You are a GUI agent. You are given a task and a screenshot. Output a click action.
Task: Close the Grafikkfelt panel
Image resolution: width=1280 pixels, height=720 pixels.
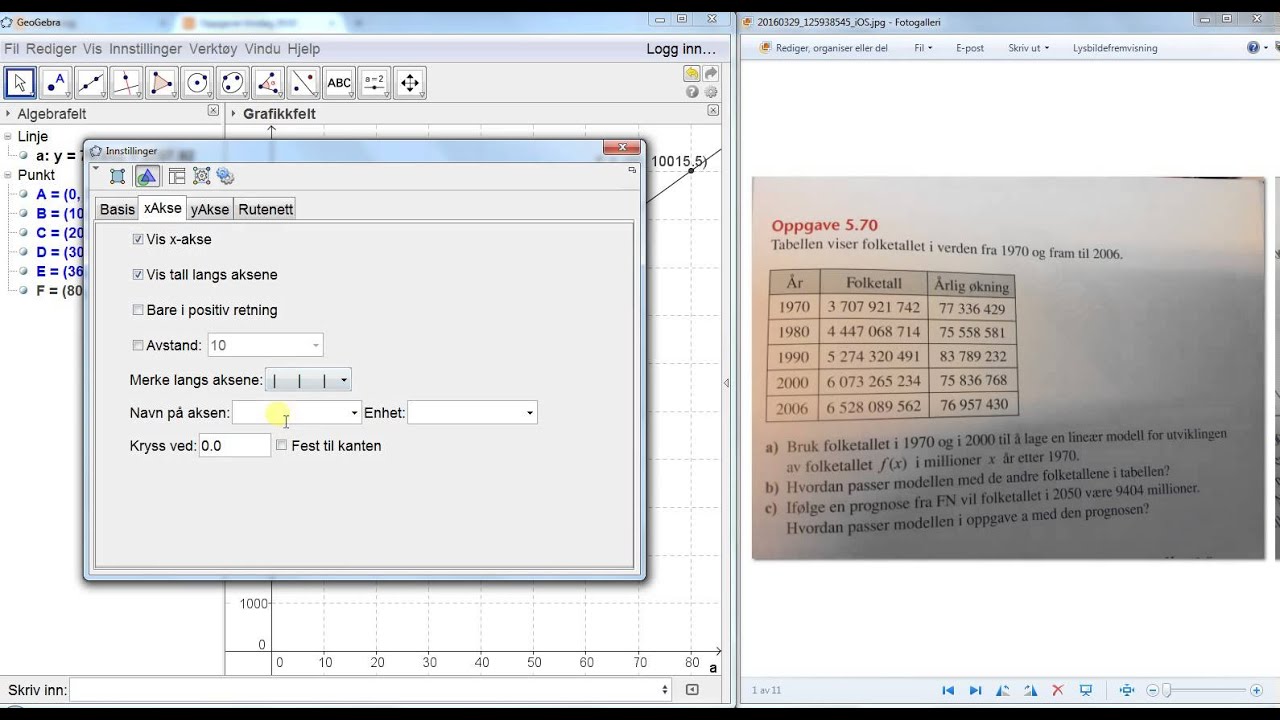coord(713,111)
